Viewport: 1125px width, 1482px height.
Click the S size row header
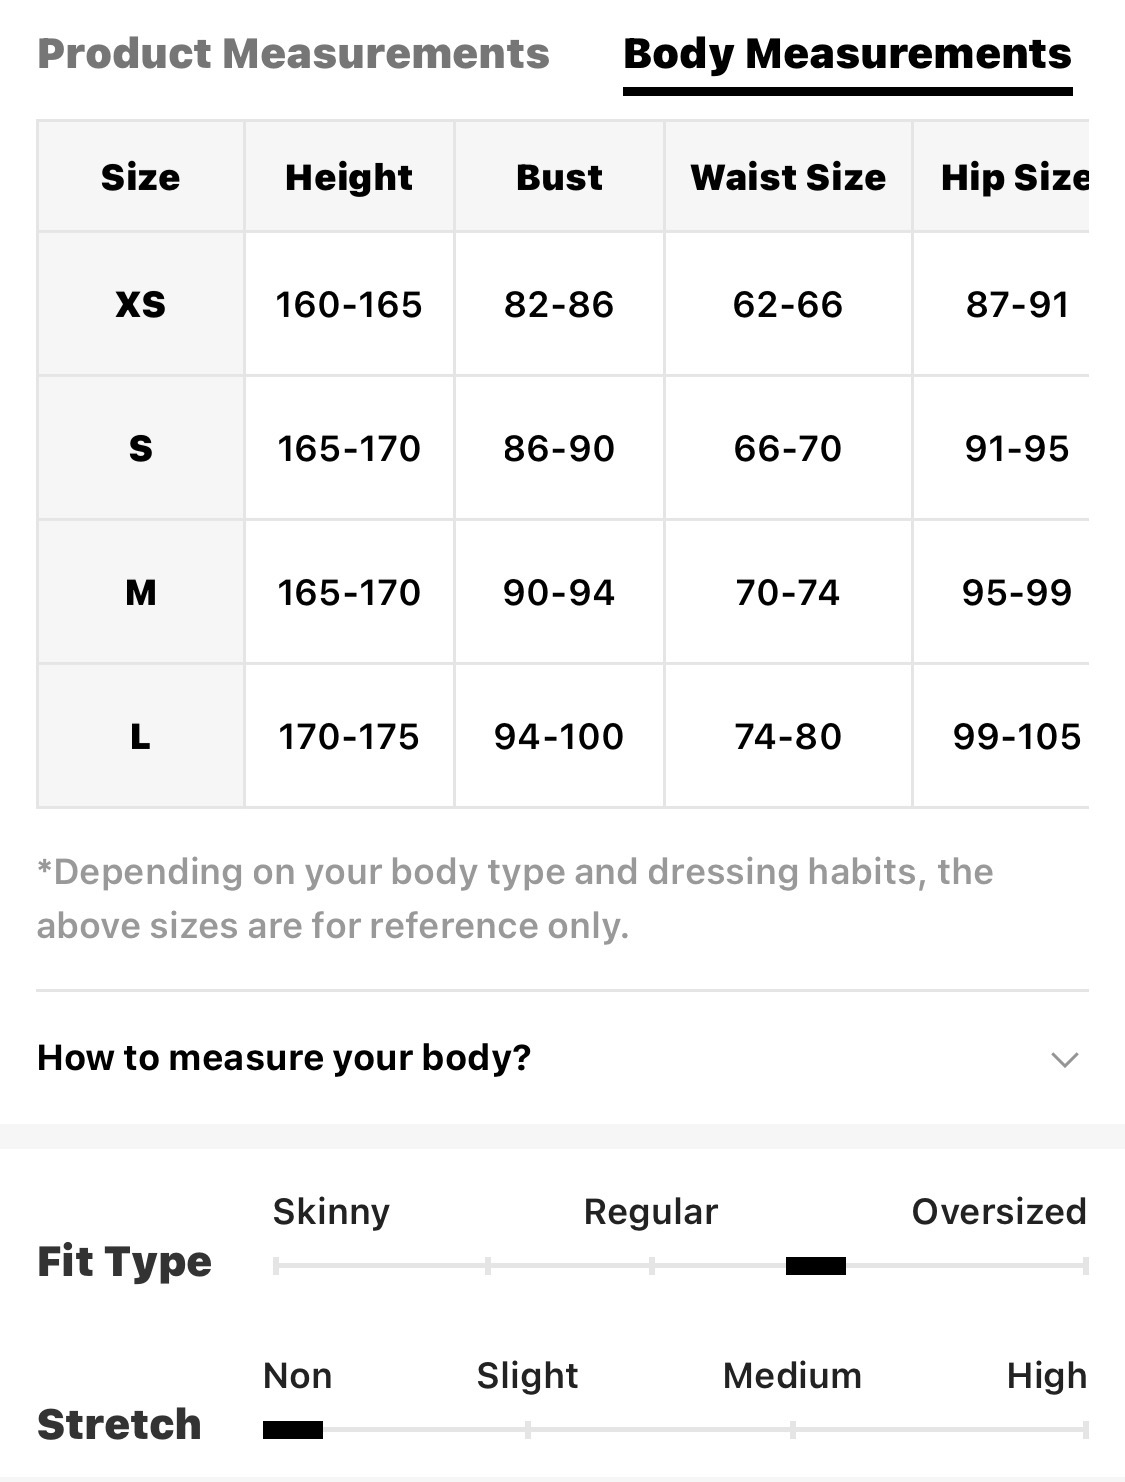(141, 448)
